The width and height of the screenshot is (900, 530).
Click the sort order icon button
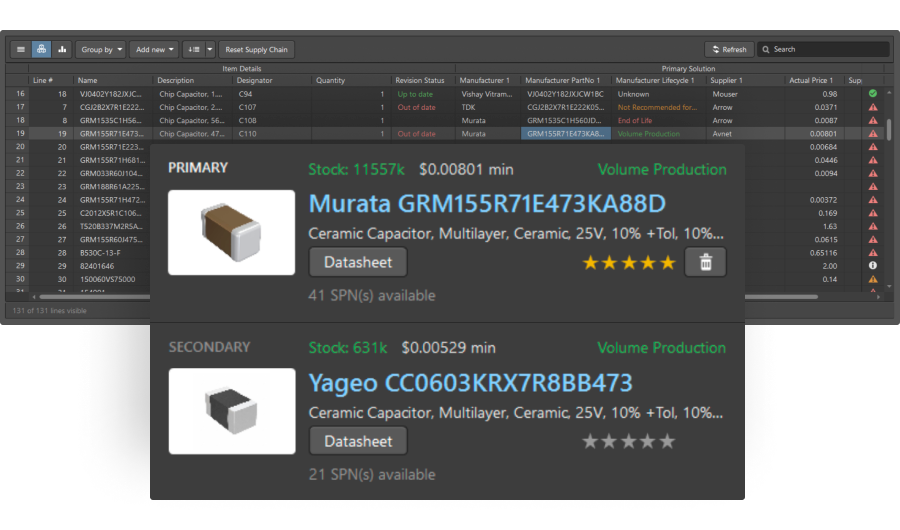coord(194,49)
